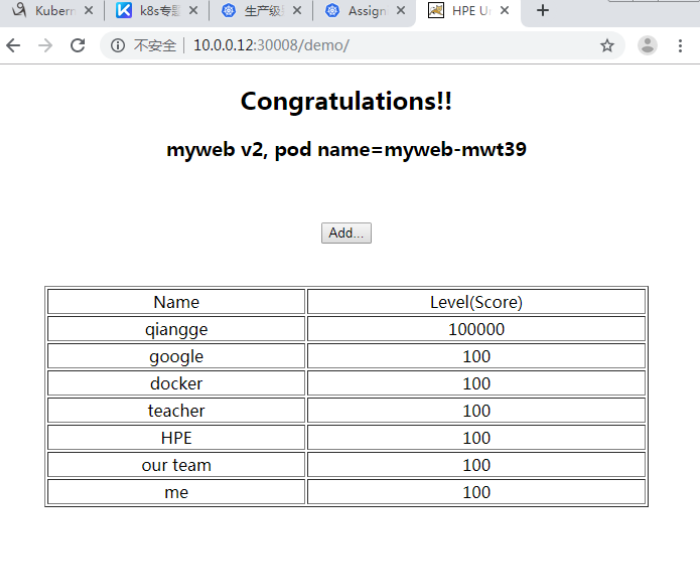Go back using the browser back arrow
This screenshot has height=580, width=700.
[14, 46]
